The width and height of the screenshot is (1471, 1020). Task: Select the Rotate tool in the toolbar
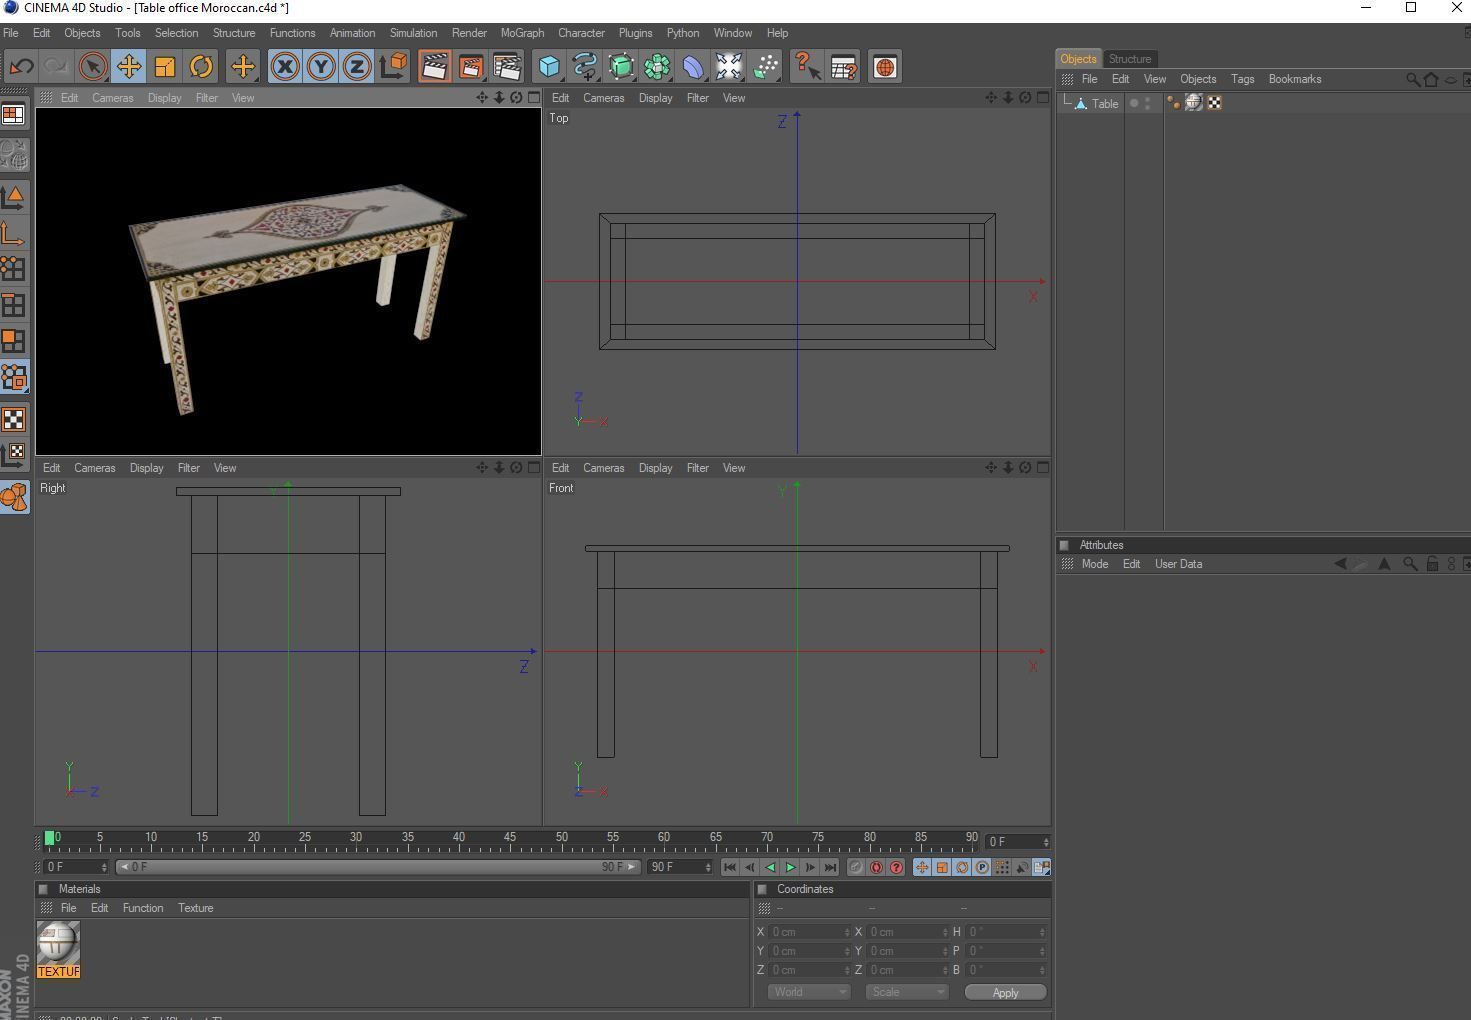click(201, 67)
